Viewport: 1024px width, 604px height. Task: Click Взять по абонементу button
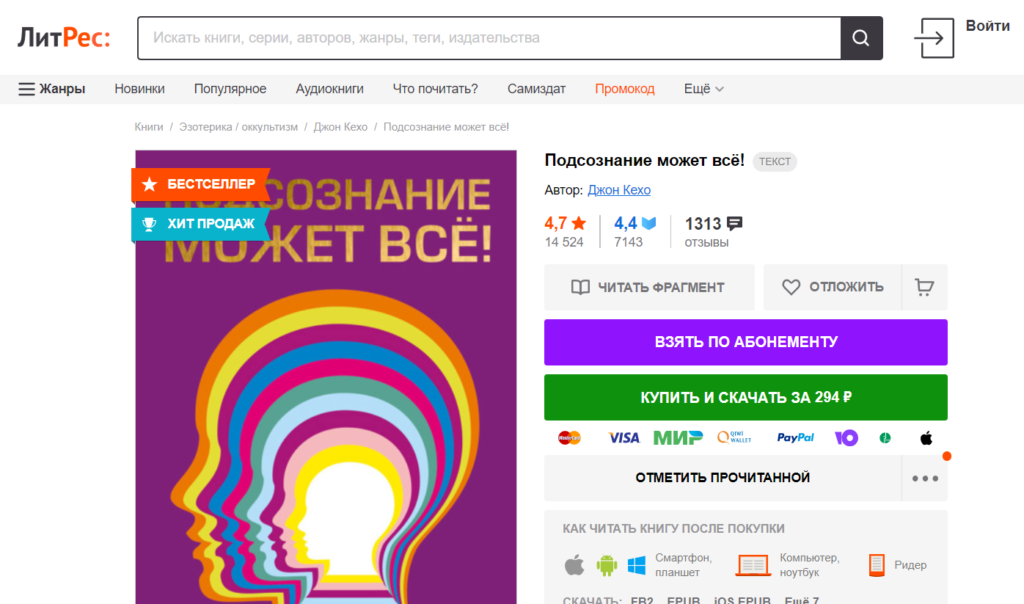coord(746,342)
